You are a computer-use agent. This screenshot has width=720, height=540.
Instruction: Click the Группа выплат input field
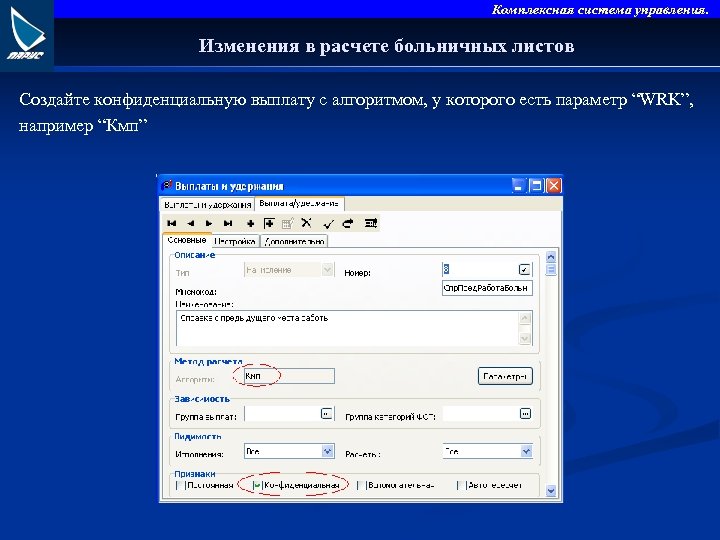point(282,414)
